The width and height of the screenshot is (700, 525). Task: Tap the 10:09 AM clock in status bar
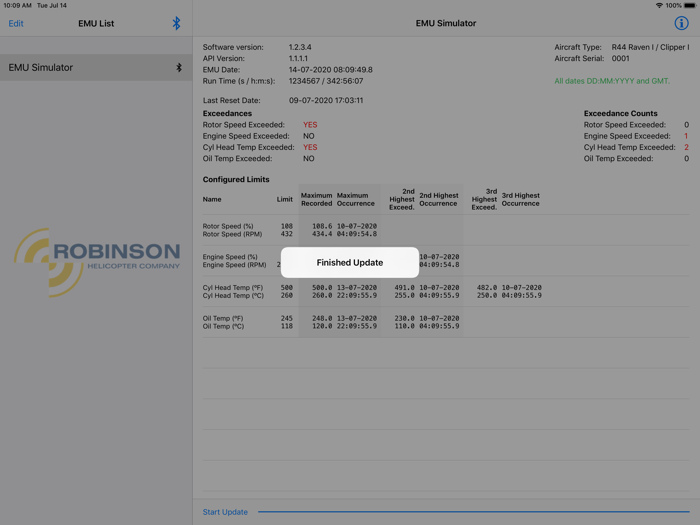click(17, 5)
